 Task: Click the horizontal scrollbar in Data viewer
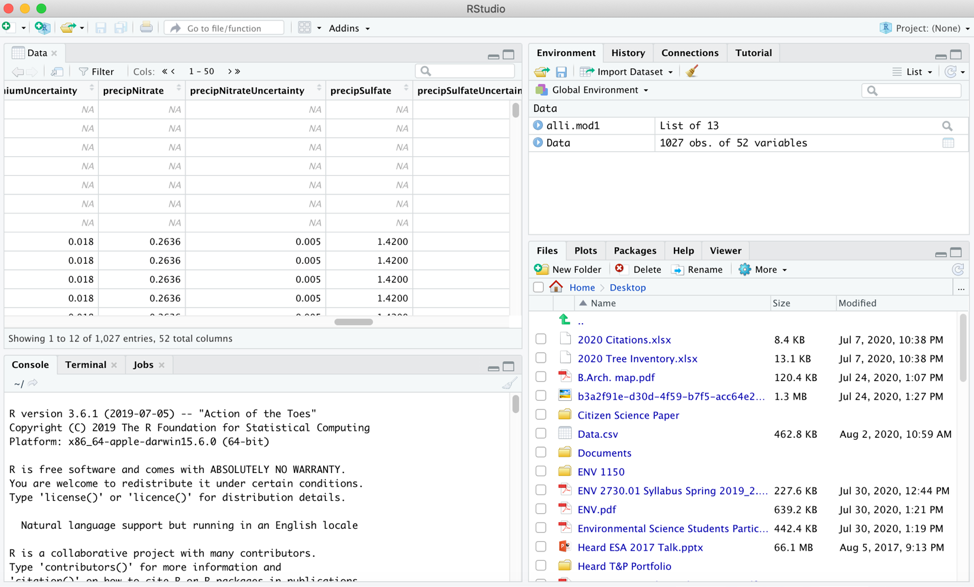coord(353,322)
